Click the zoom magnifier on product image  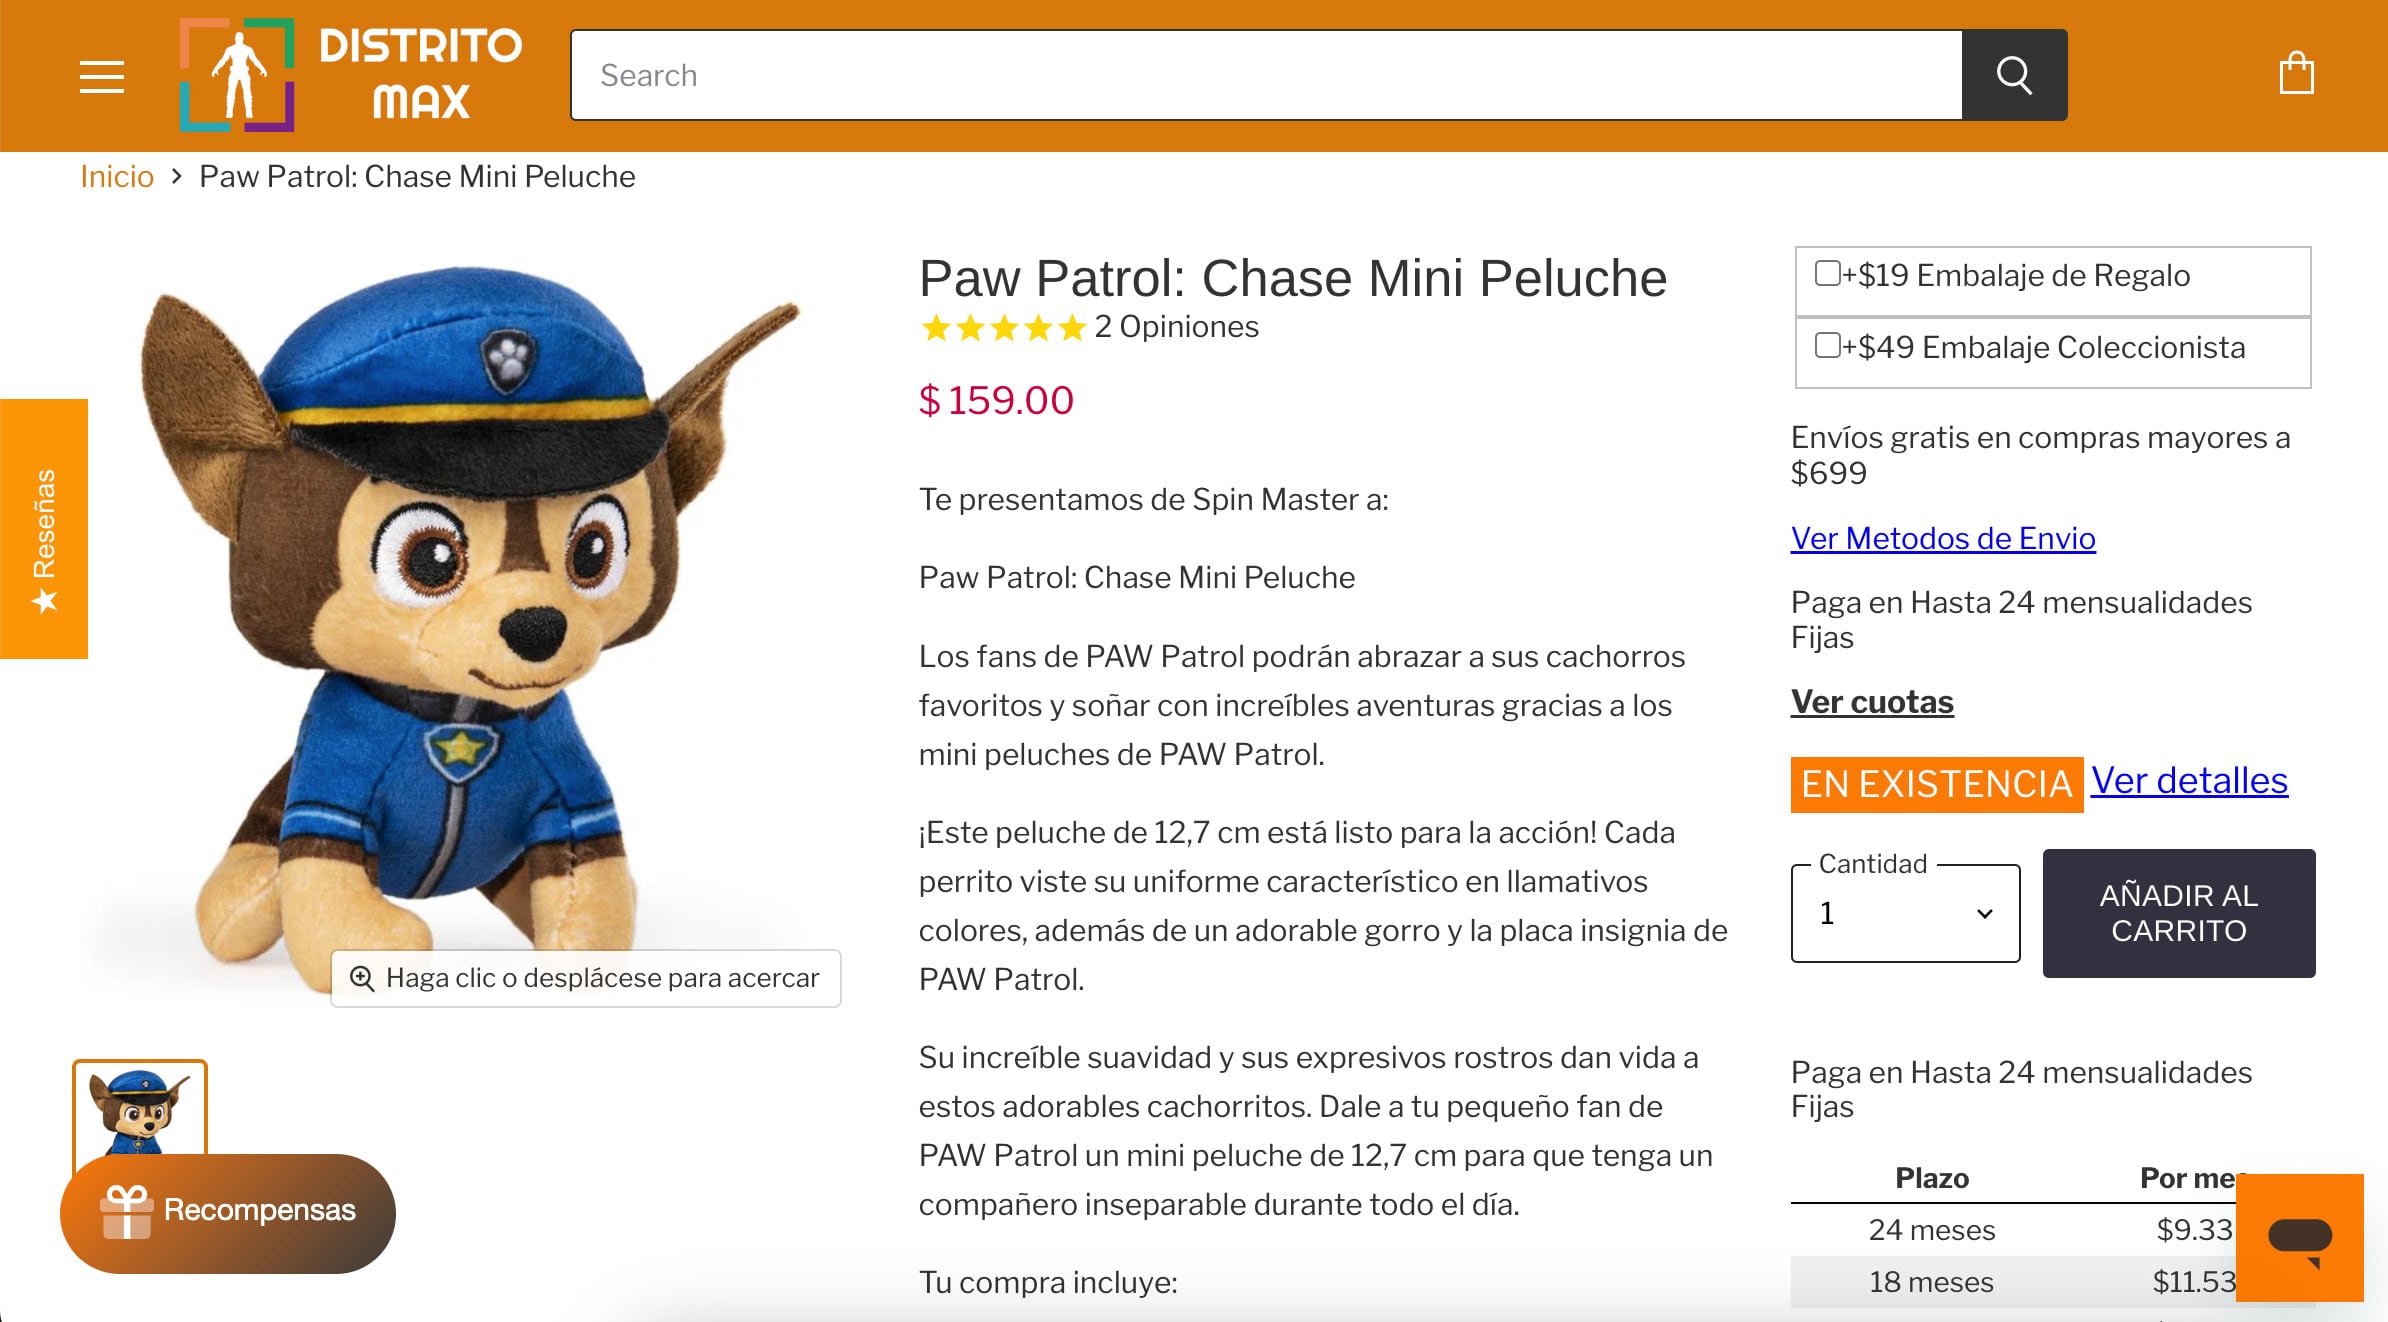(362, 978)
